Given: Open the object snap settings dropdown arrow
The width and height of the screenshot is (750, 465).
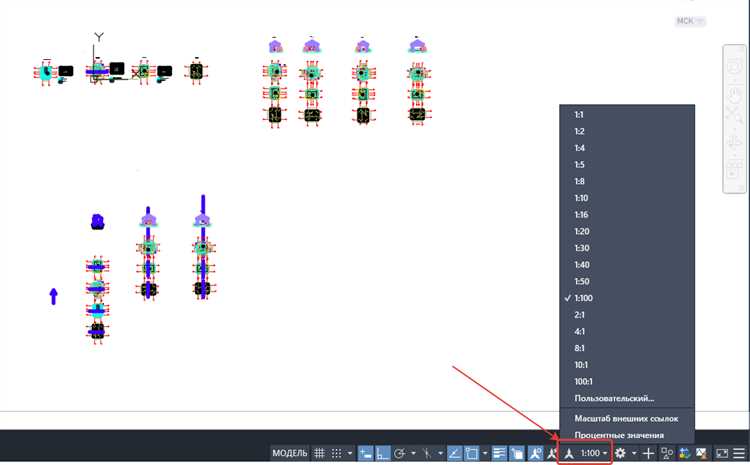Looking at the screenshot, I should click(485, 453).
